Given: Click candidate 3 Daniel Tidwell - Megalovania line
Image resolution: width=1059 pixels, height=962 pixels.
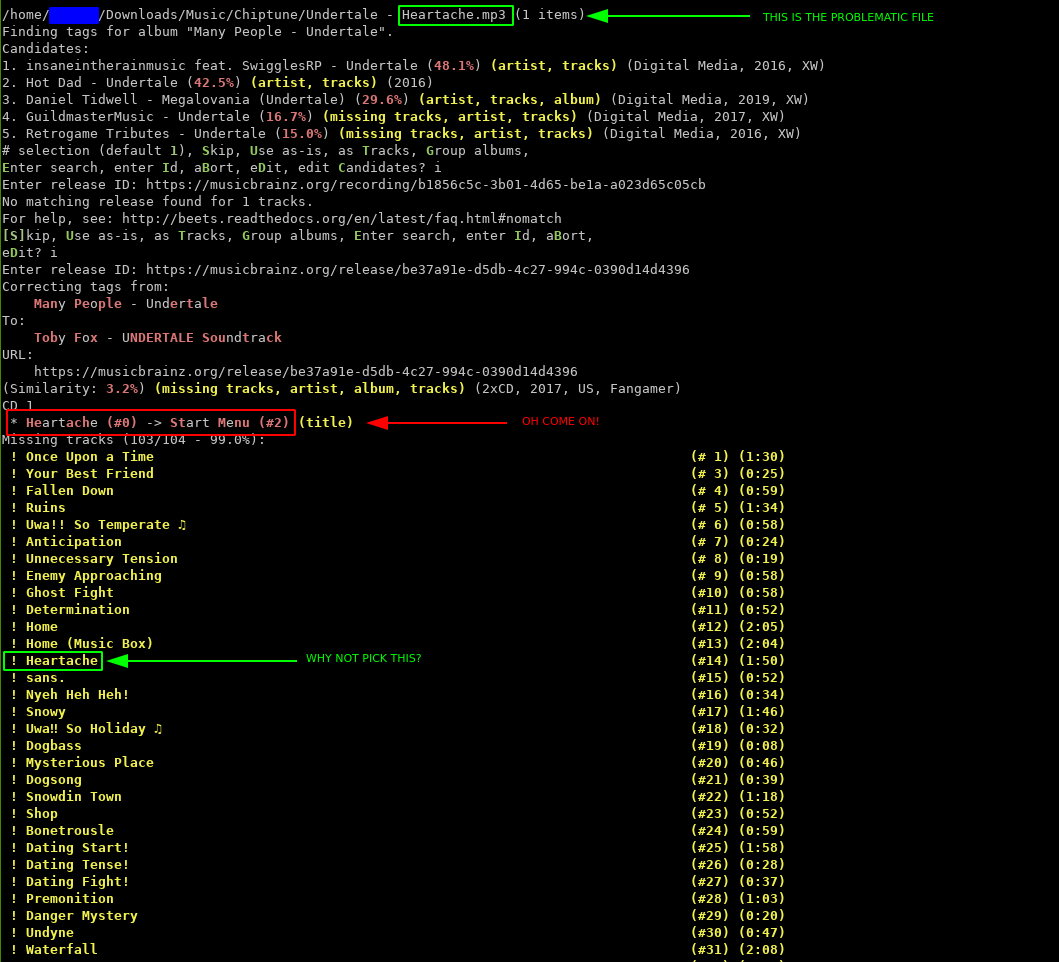Looking at the screenshot, I should tap(405, 99).
